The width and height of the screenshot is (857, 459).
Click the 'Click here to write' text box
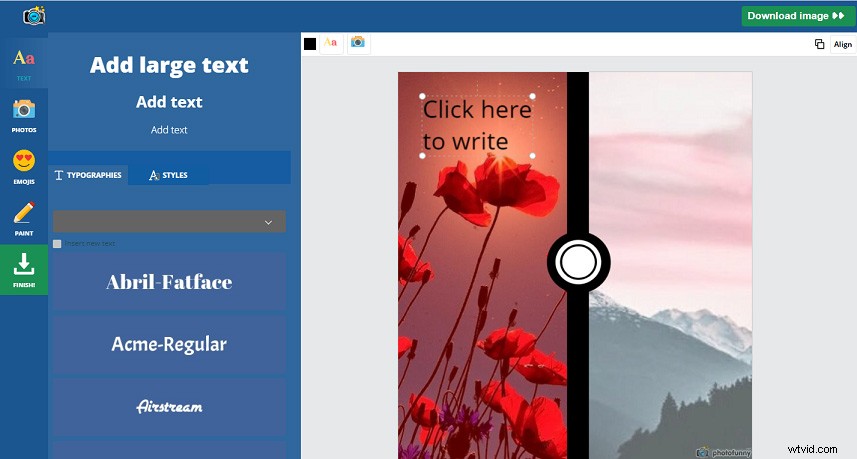point(477,126)
